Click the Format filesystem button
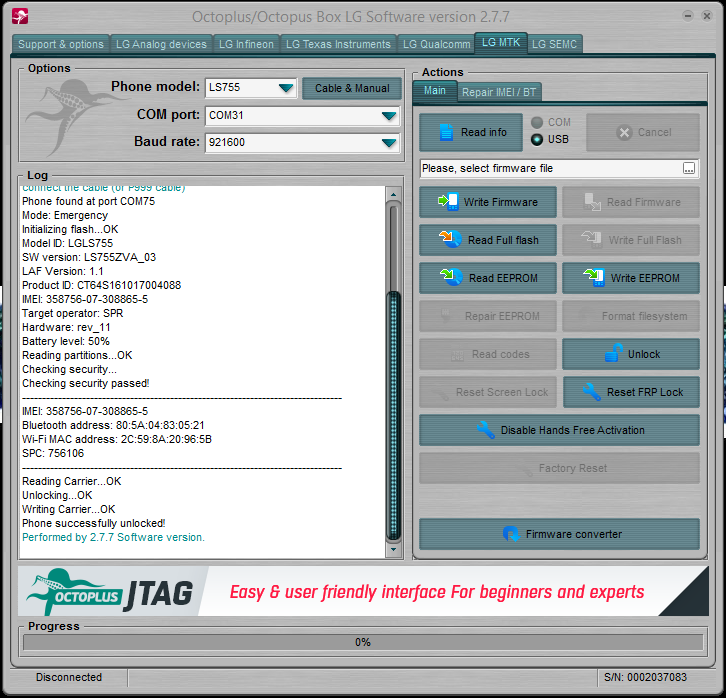 click(x=631, y=316)
